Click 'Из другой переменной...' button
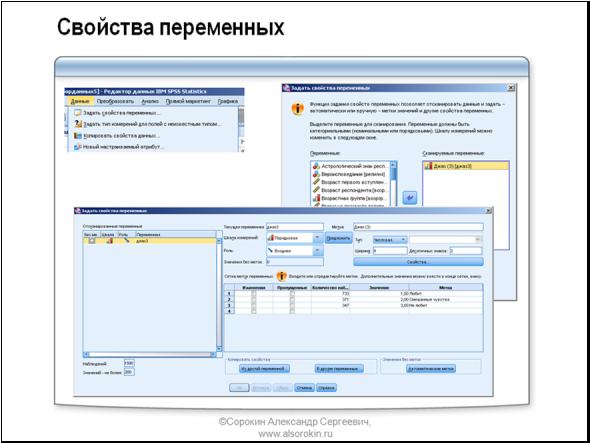Image resolution: width=590 pixels, height=443 pixels. pyautogui.click(x=265, y=368)
